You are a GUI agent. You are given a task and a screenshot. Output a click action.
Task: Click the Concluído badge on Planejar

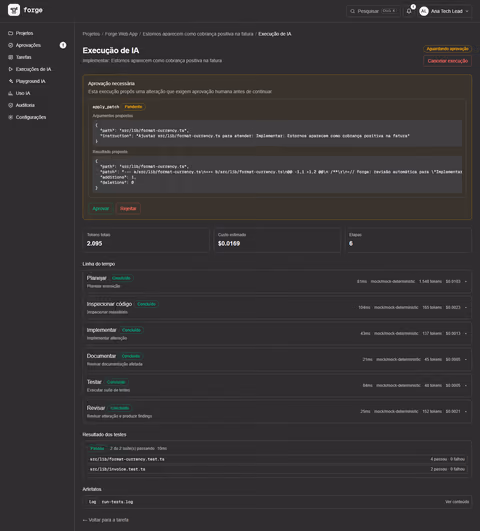pyautogui.click(x=121, y=278)
